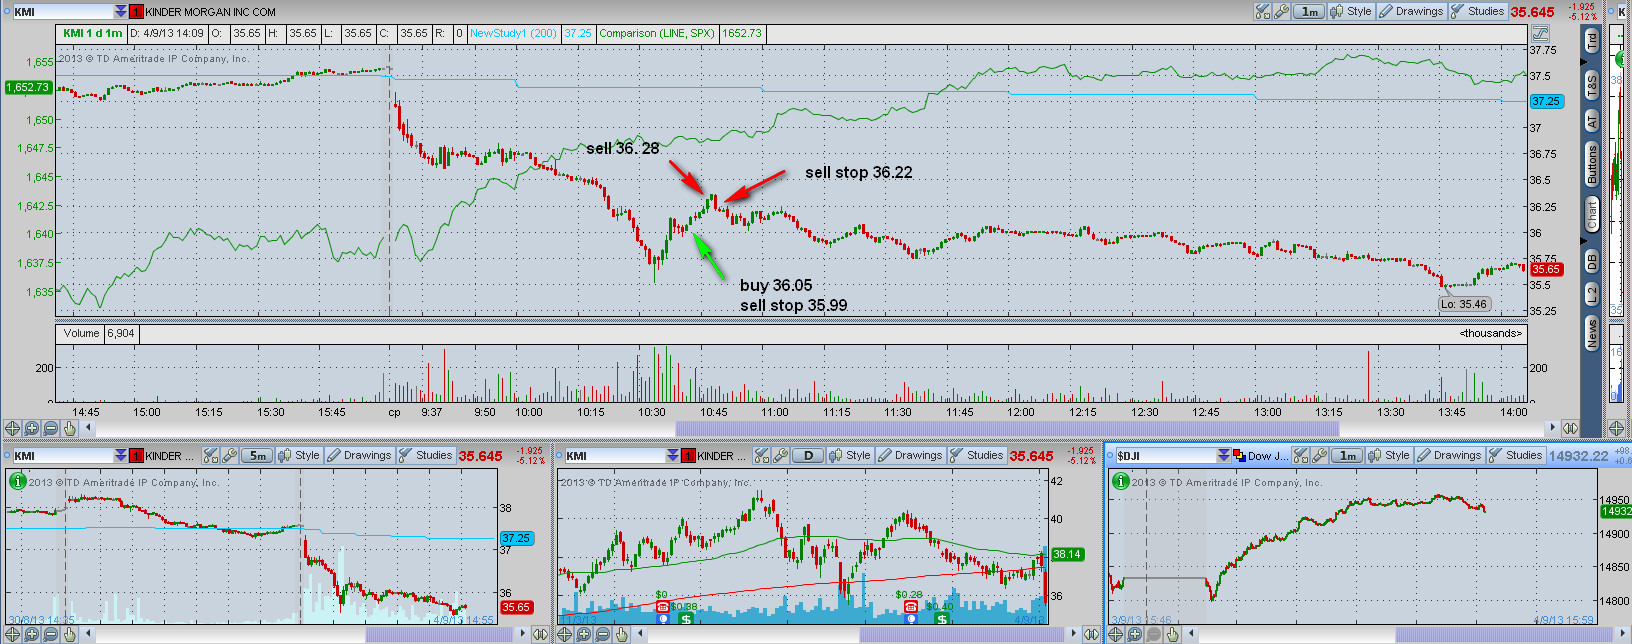Click expand arrows icon at main chart's scrollbar end
1632x644 pixels.
tap(1570, 428)
